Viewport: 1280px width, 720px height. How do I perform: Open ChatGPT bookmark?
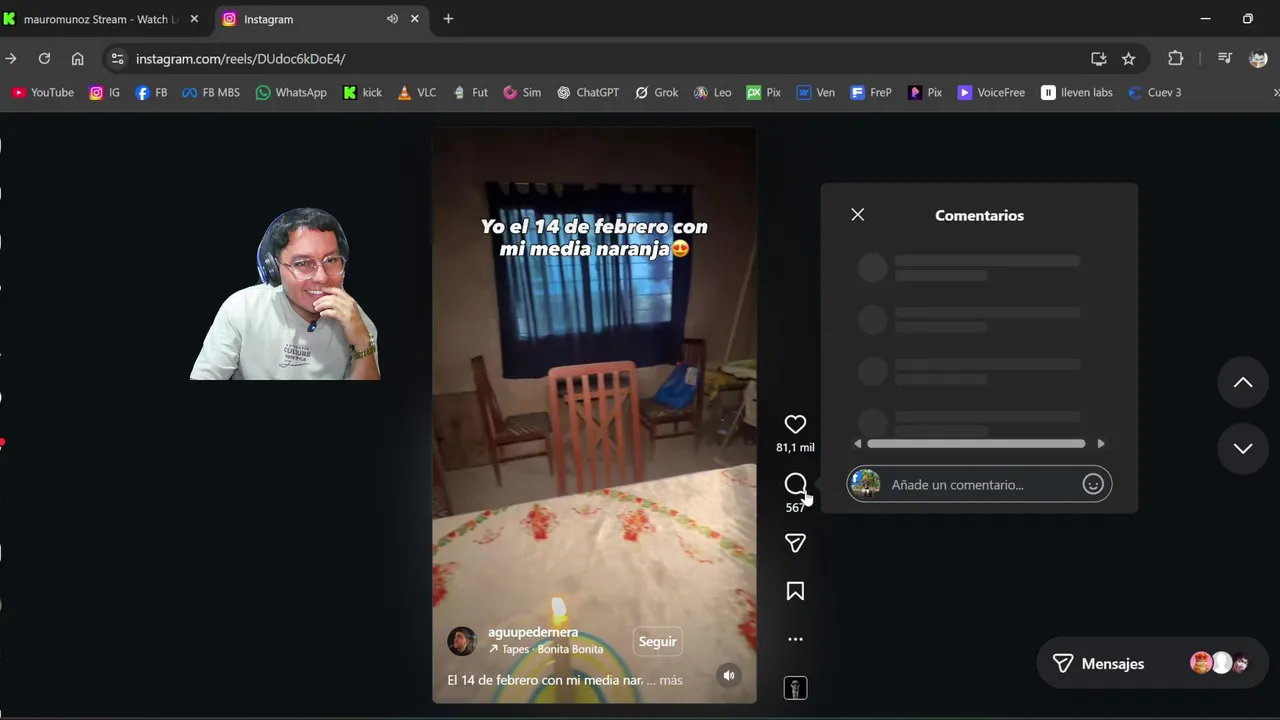pyautogui.click(x=588, y=92)
